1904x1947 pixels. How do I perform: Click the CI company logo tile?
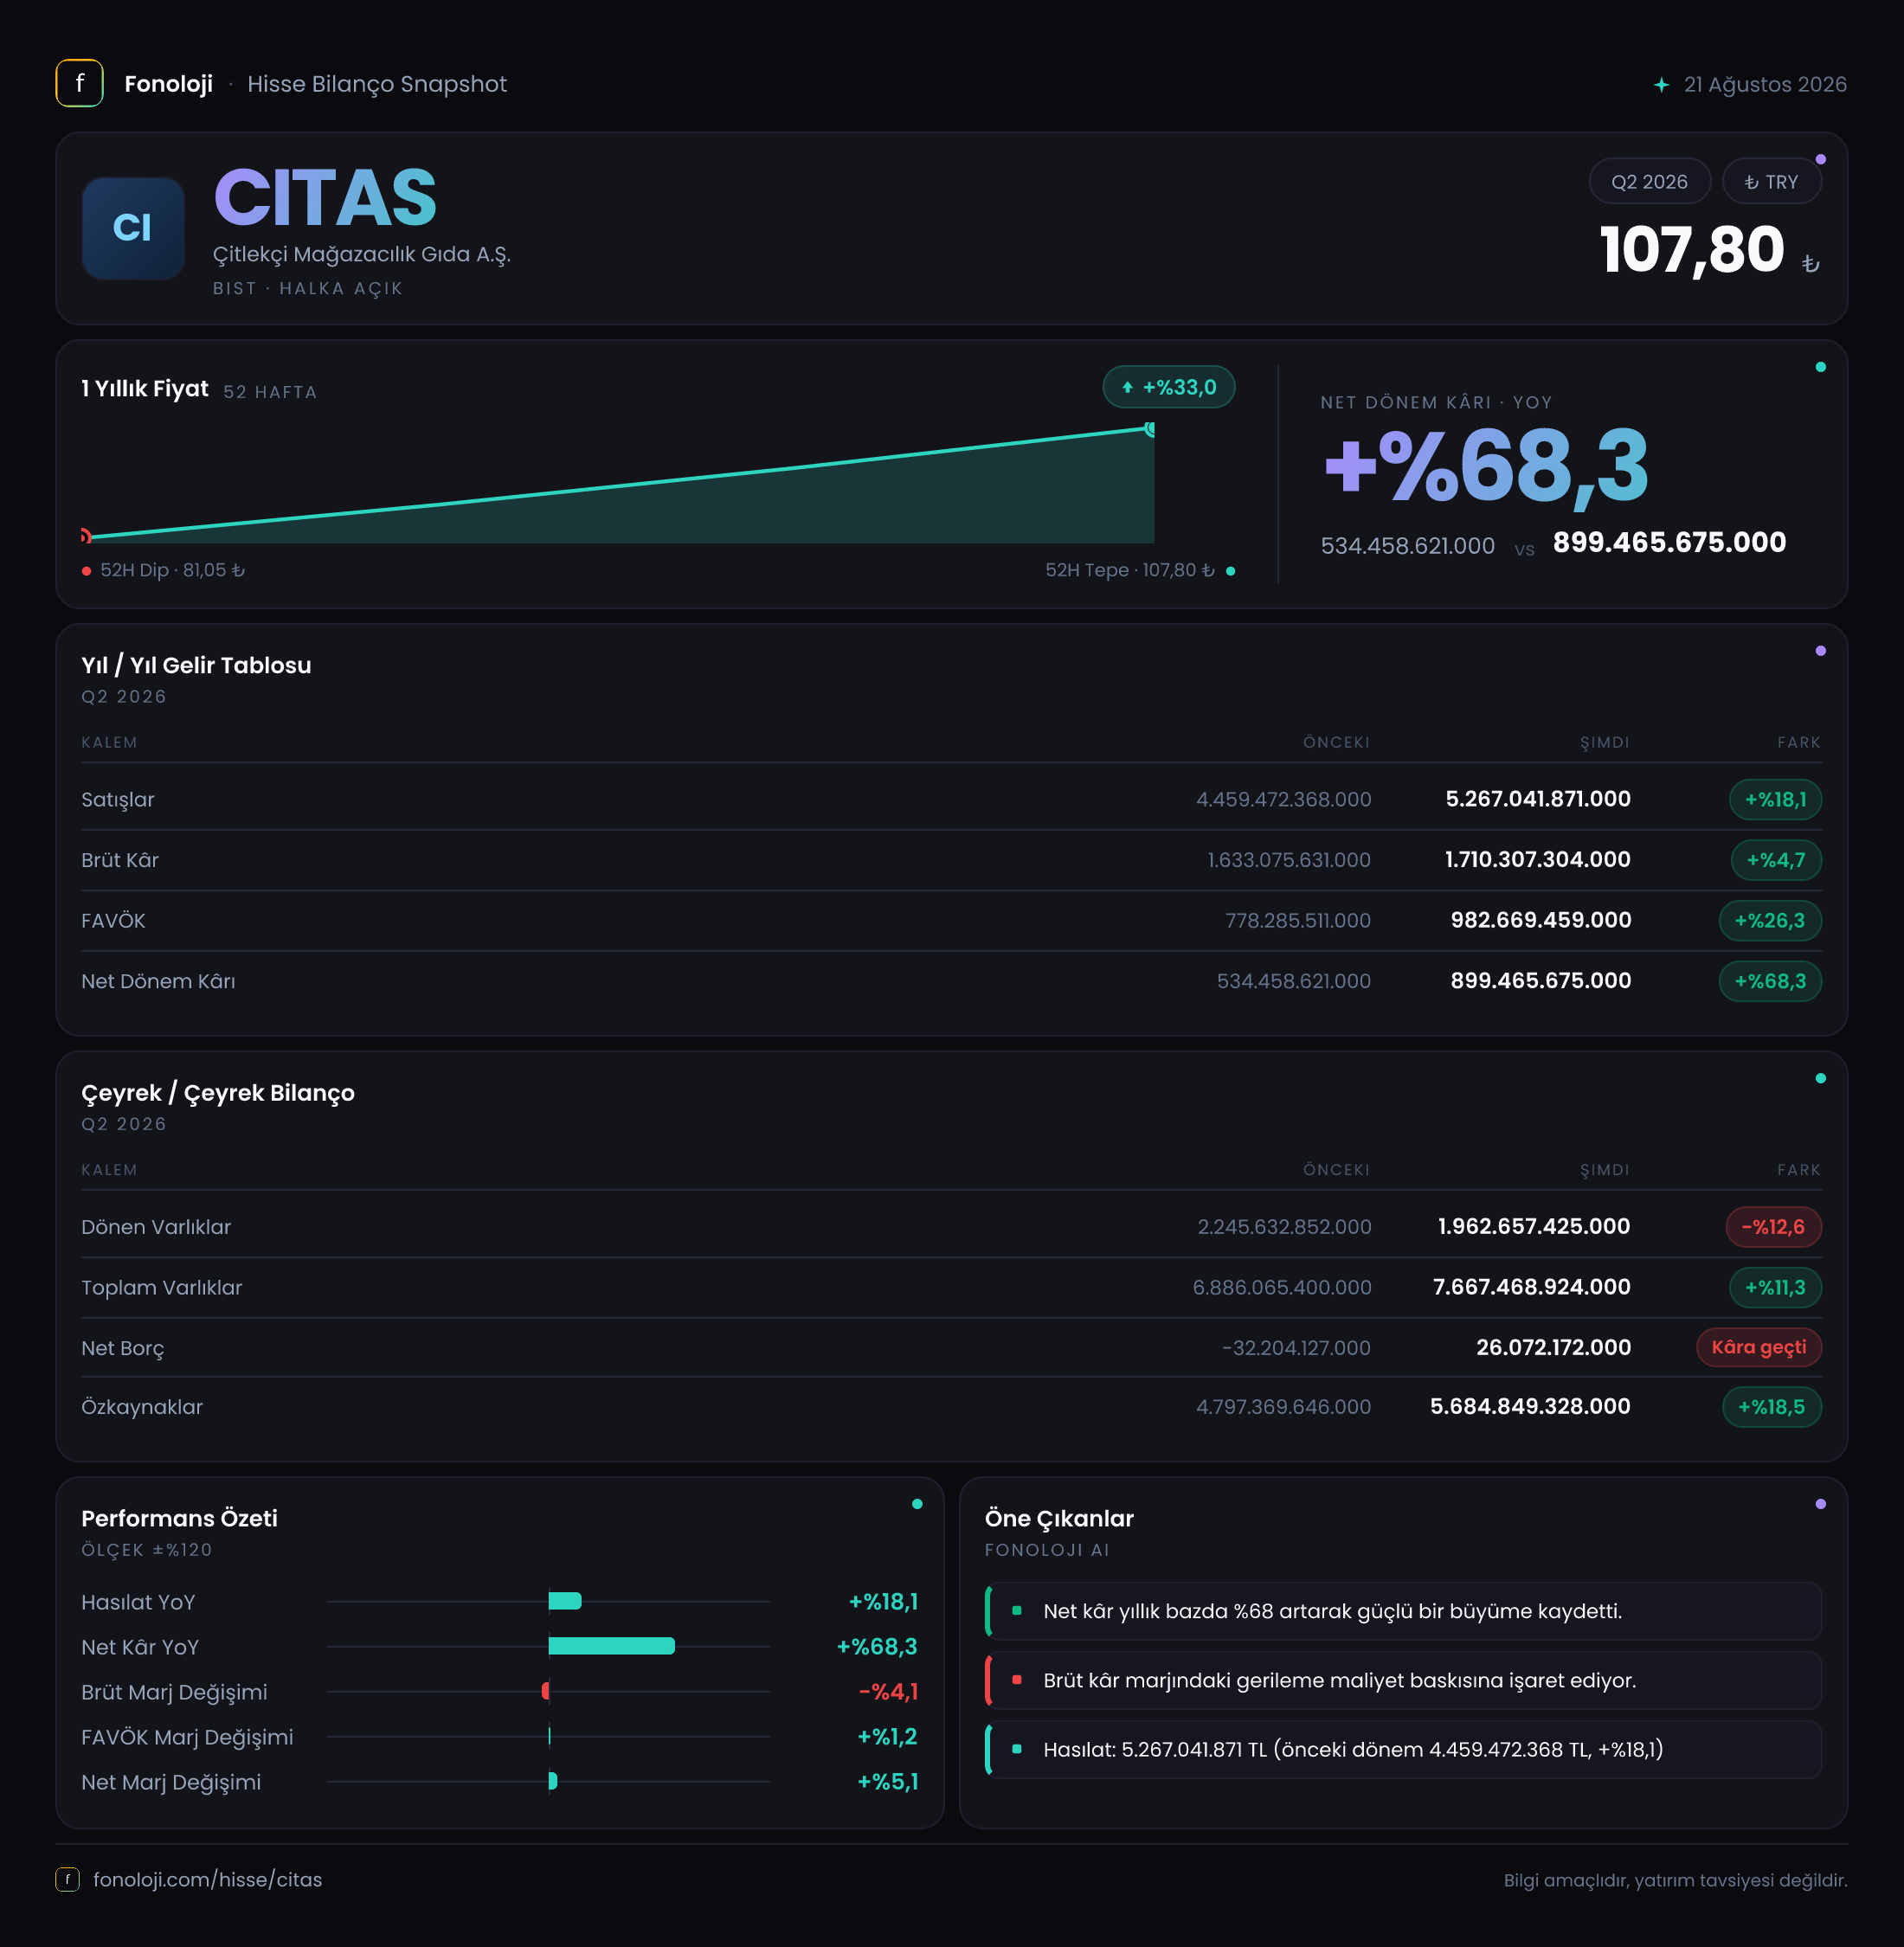tap(133, 228)
